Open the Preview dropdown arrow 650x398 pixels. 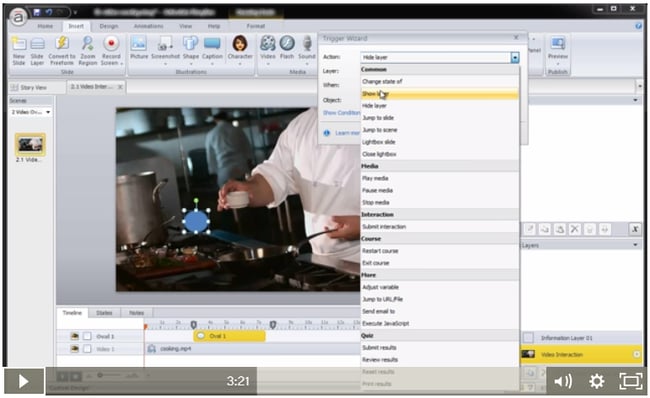tap(558, 64)
